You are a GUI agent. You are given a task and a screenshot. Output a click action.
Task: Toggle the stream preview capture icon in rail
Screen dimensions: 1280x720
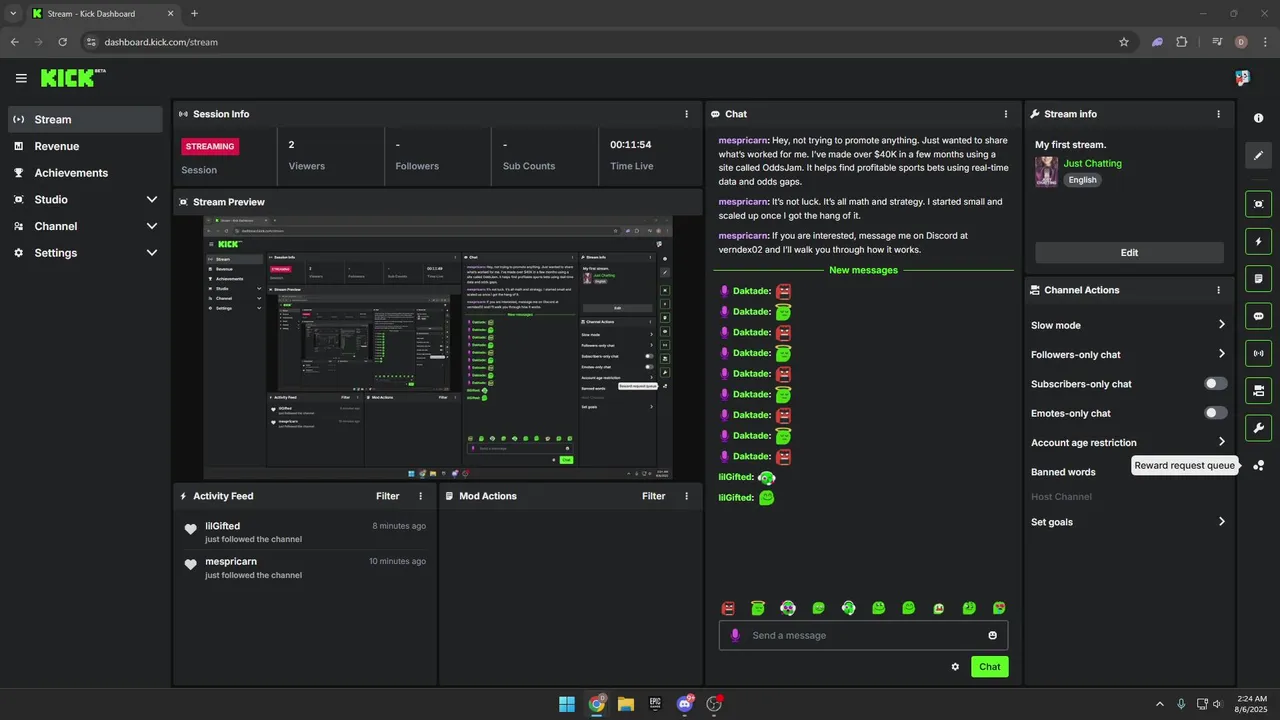(x=1258, y=204)
